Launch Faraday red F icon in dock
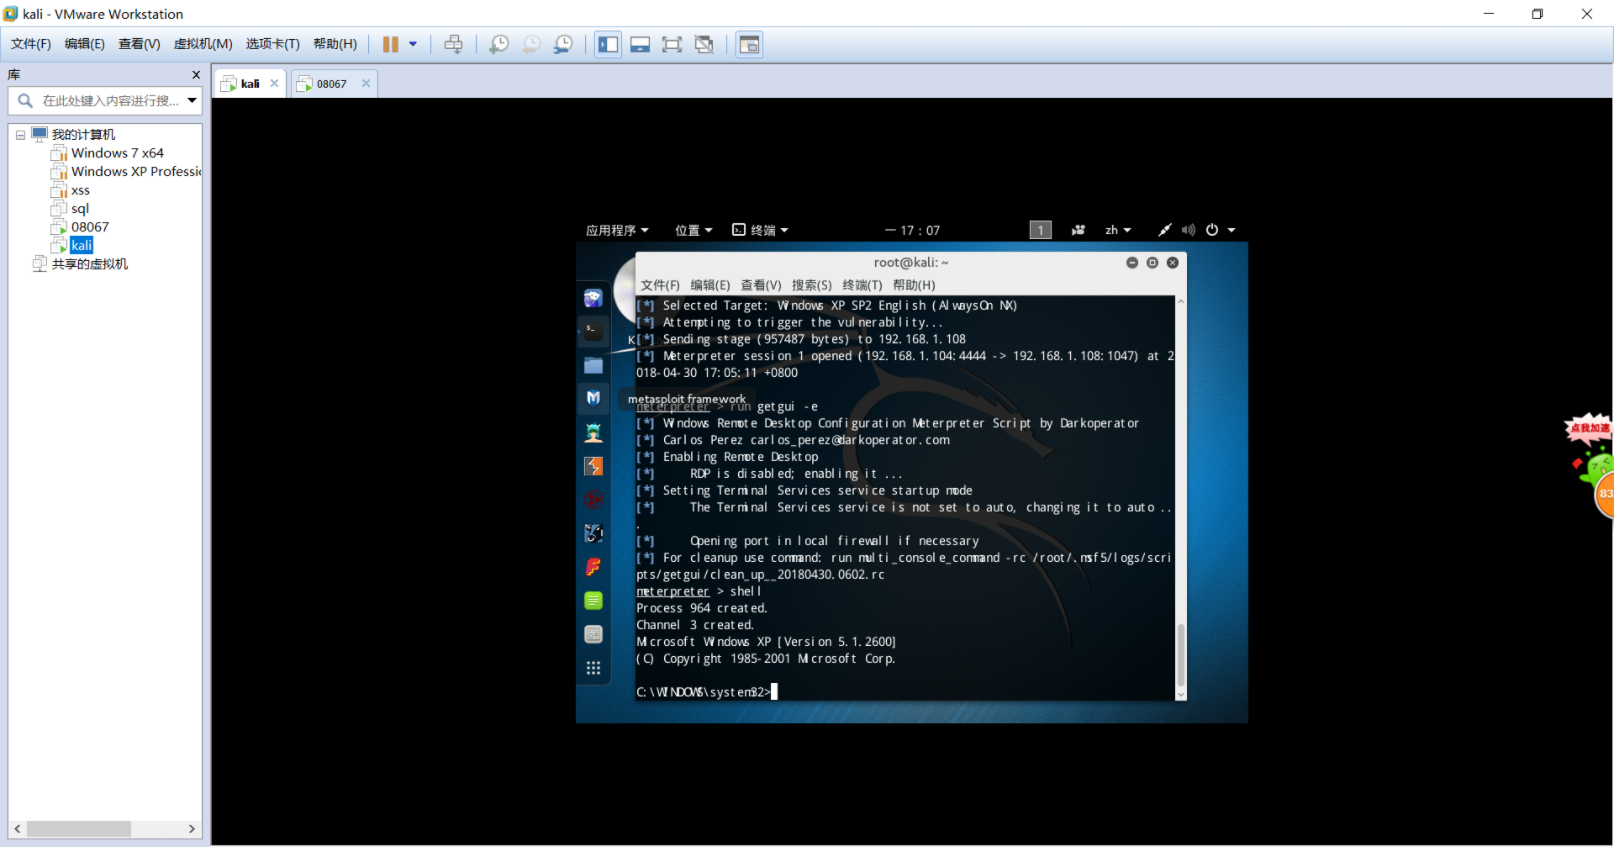The width and height of the screenshot is (1614, 847). pos(593,567)
